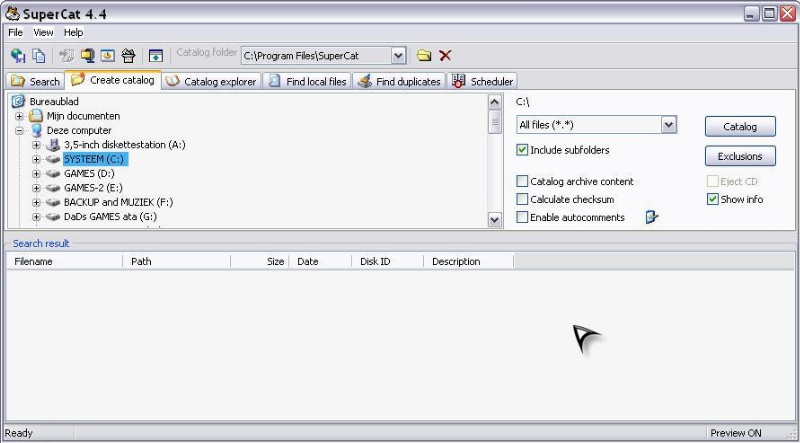This screenshot has width=800, height=443.
Task: Click the folder tree scrollbar thumb
Action: point(494,121)
